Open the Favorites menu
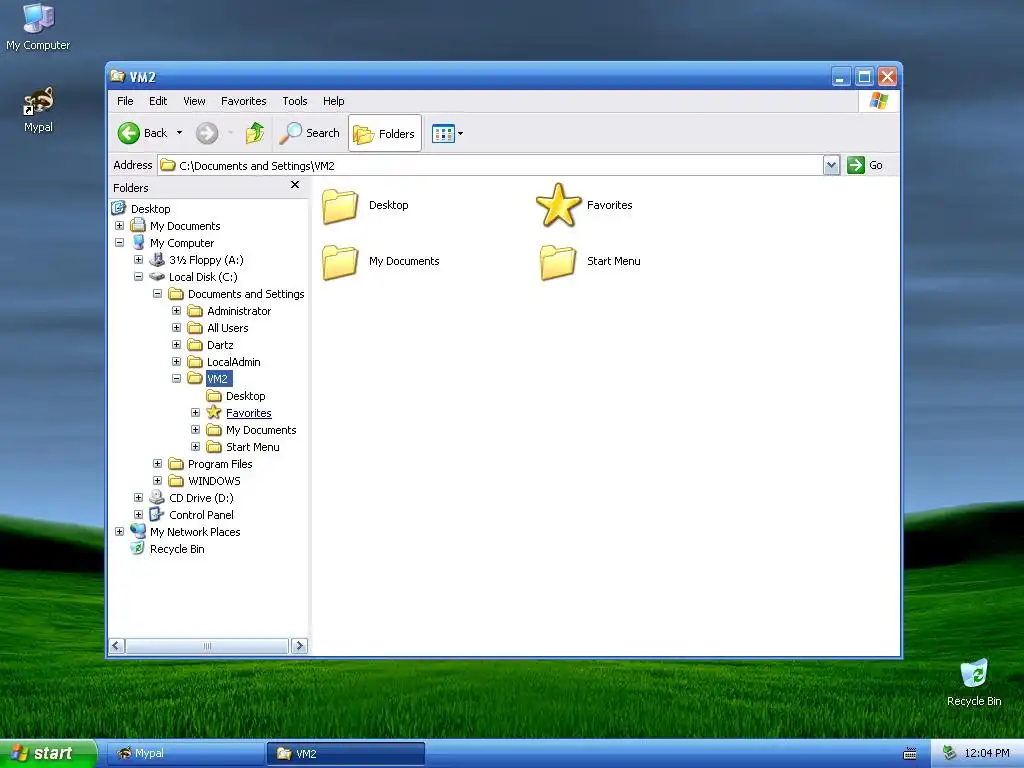Image resolution: width=1024 pixels, height=768 pixels. coord(244,101)
